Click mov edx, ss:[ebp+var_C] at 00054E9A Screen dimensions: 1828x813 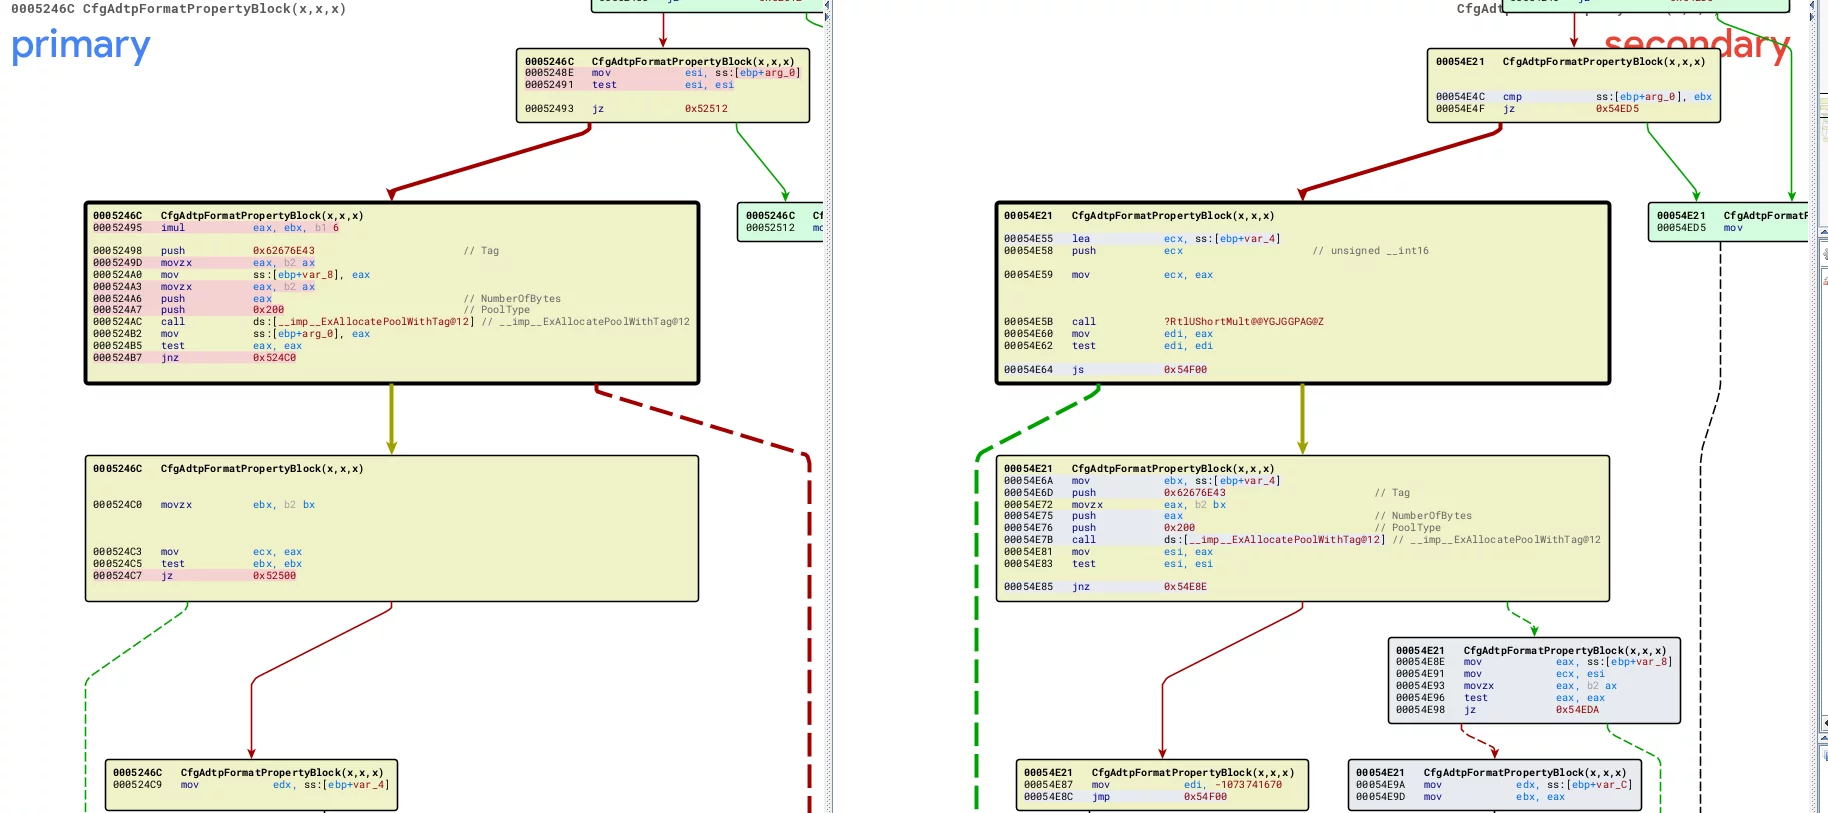1494,785
